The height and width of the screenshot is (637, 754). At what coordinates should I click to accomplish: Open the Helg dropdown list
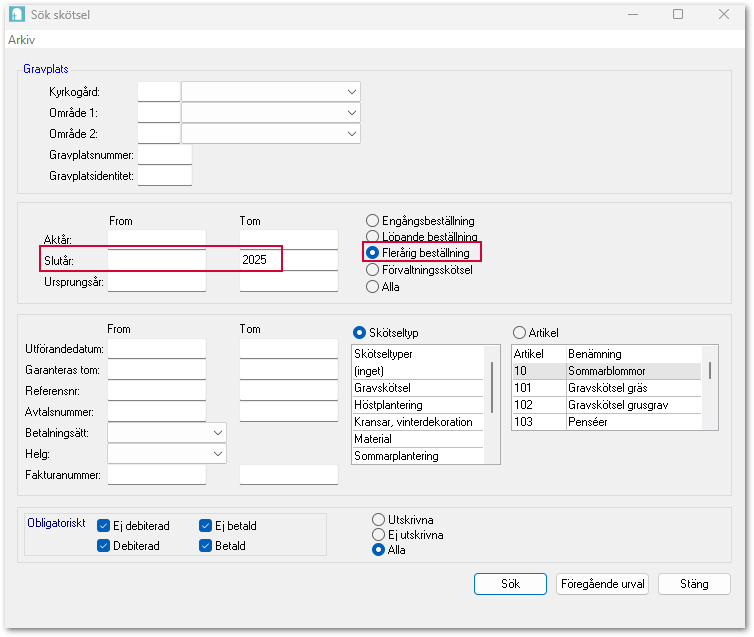[x=218, y=453]
